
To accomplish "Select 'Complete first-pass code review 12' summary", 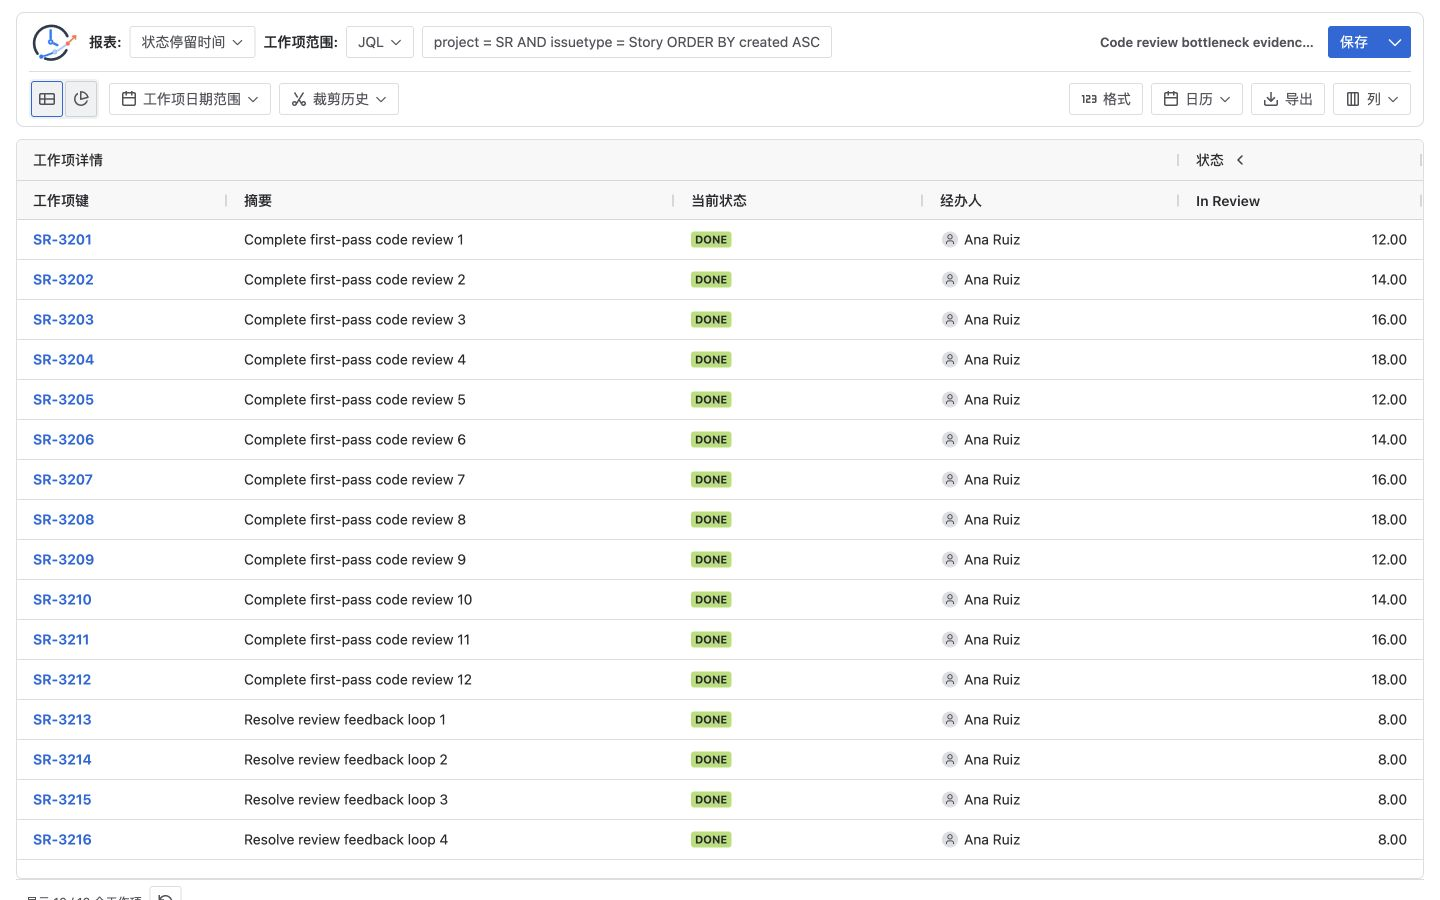I will (x=358, y=680).
